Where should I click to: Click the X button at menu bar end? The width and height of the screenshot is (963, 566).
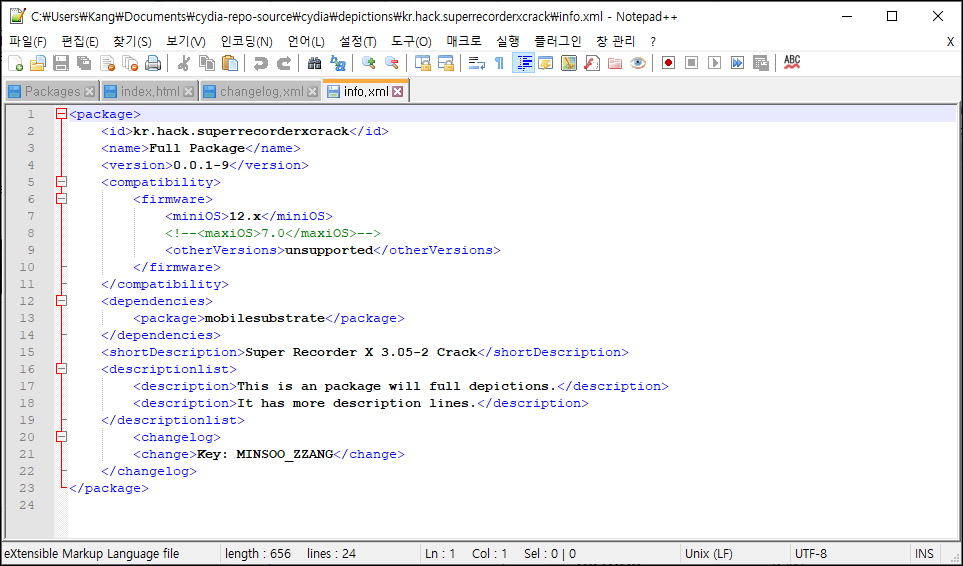click(x=950, y=42)
